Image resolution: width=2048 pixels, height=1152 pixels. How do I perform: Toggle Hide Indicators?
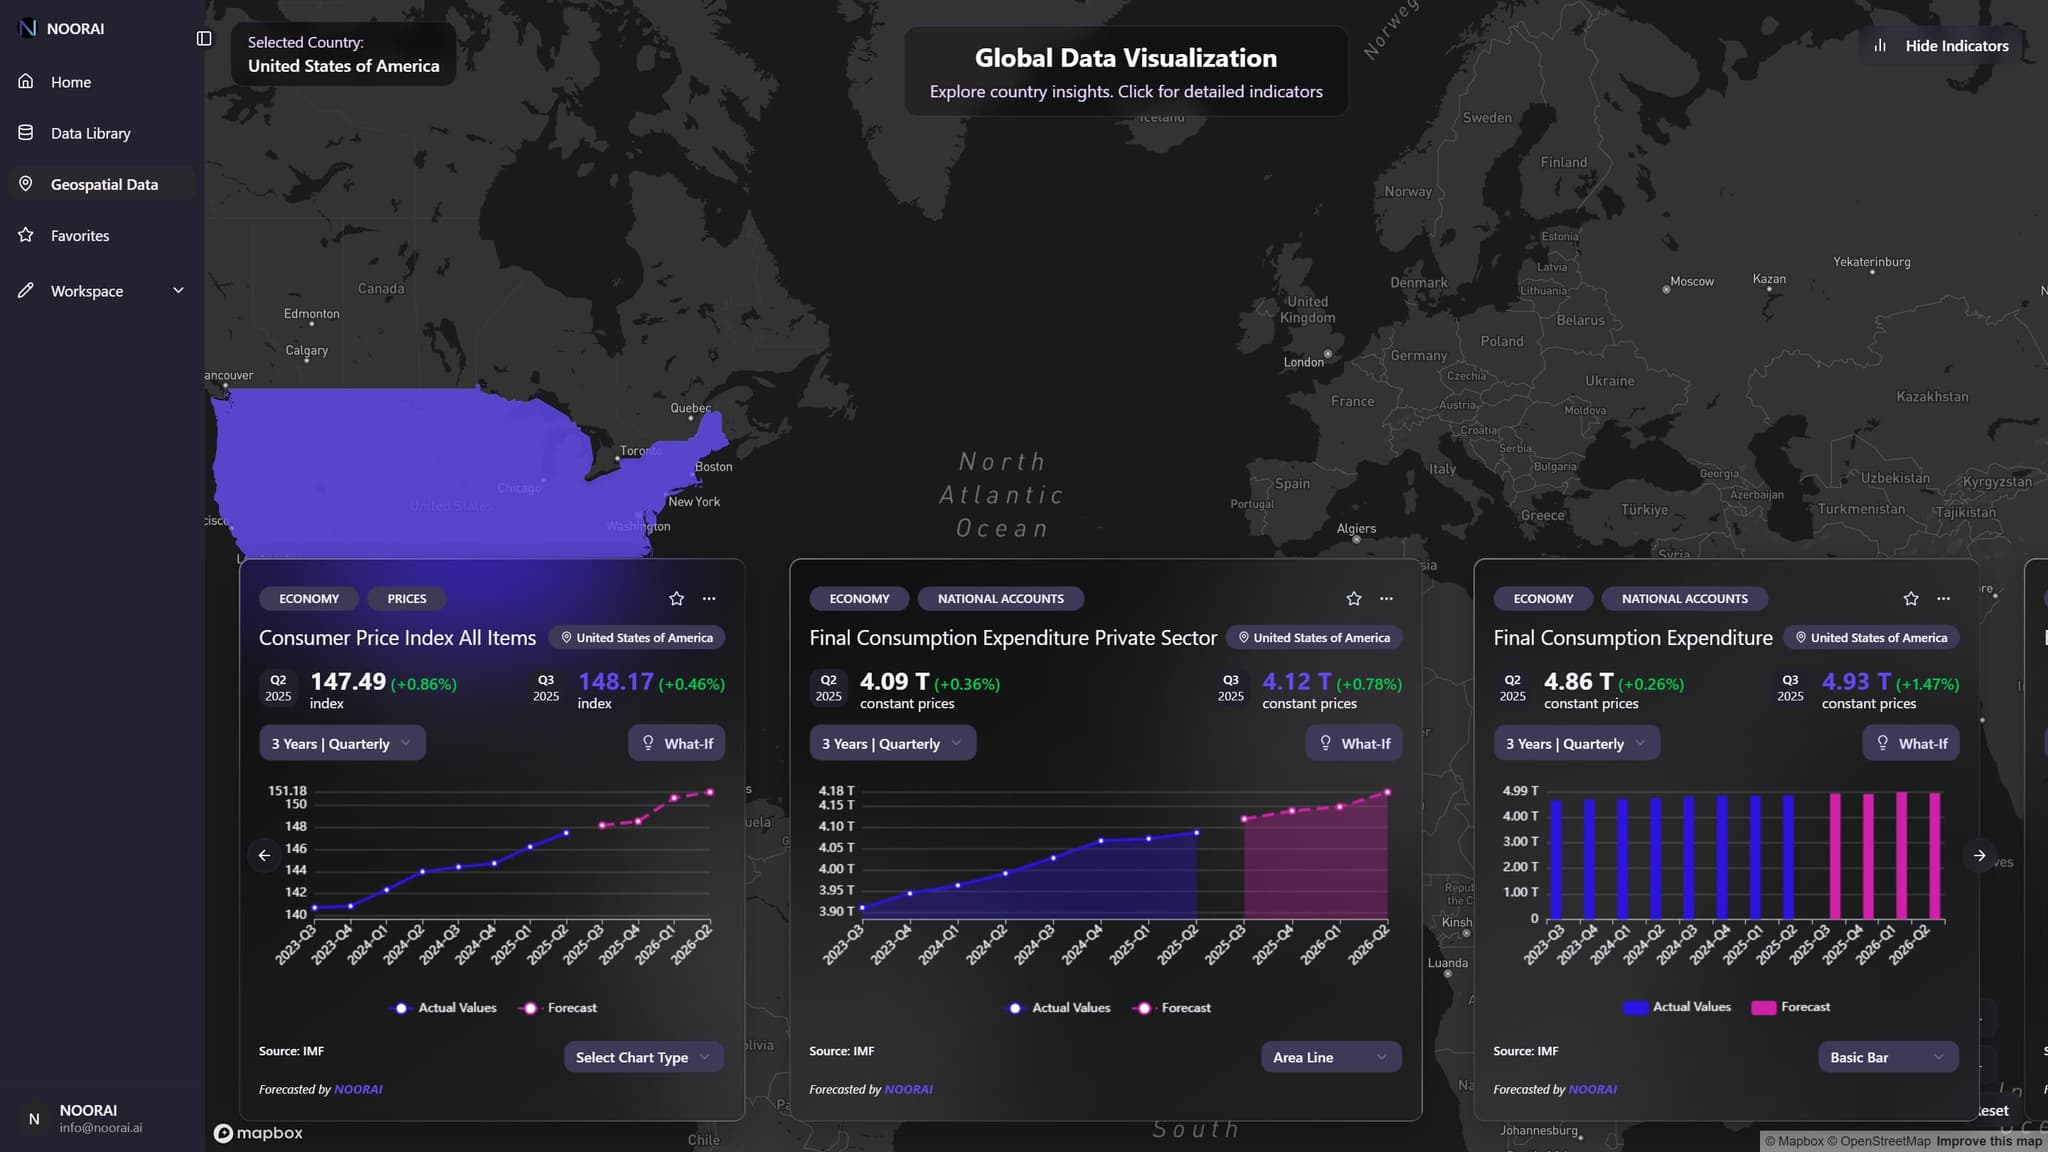tap(1941, 45)
